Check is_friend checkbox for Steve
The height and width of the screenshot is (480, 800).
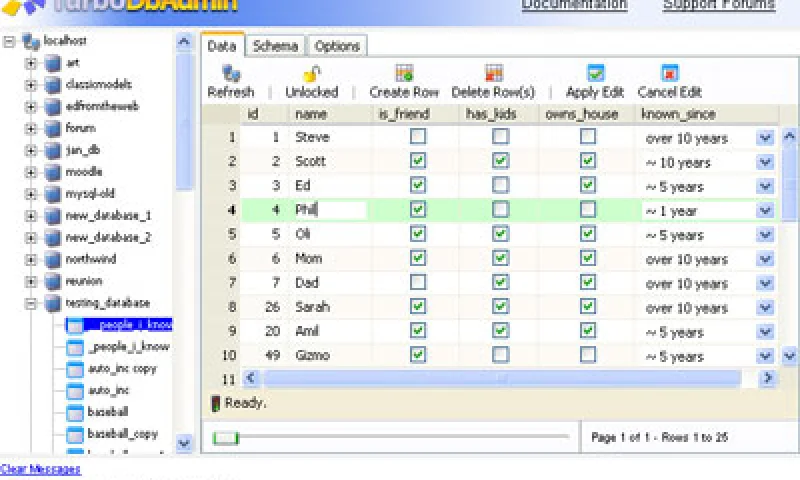418,137
